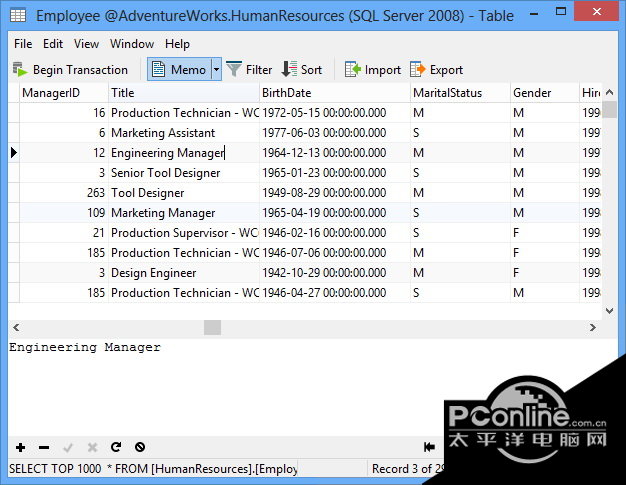Screen dimensions: 626x485
Task: Click the table icon in title bar
Action: click(18, 16)
